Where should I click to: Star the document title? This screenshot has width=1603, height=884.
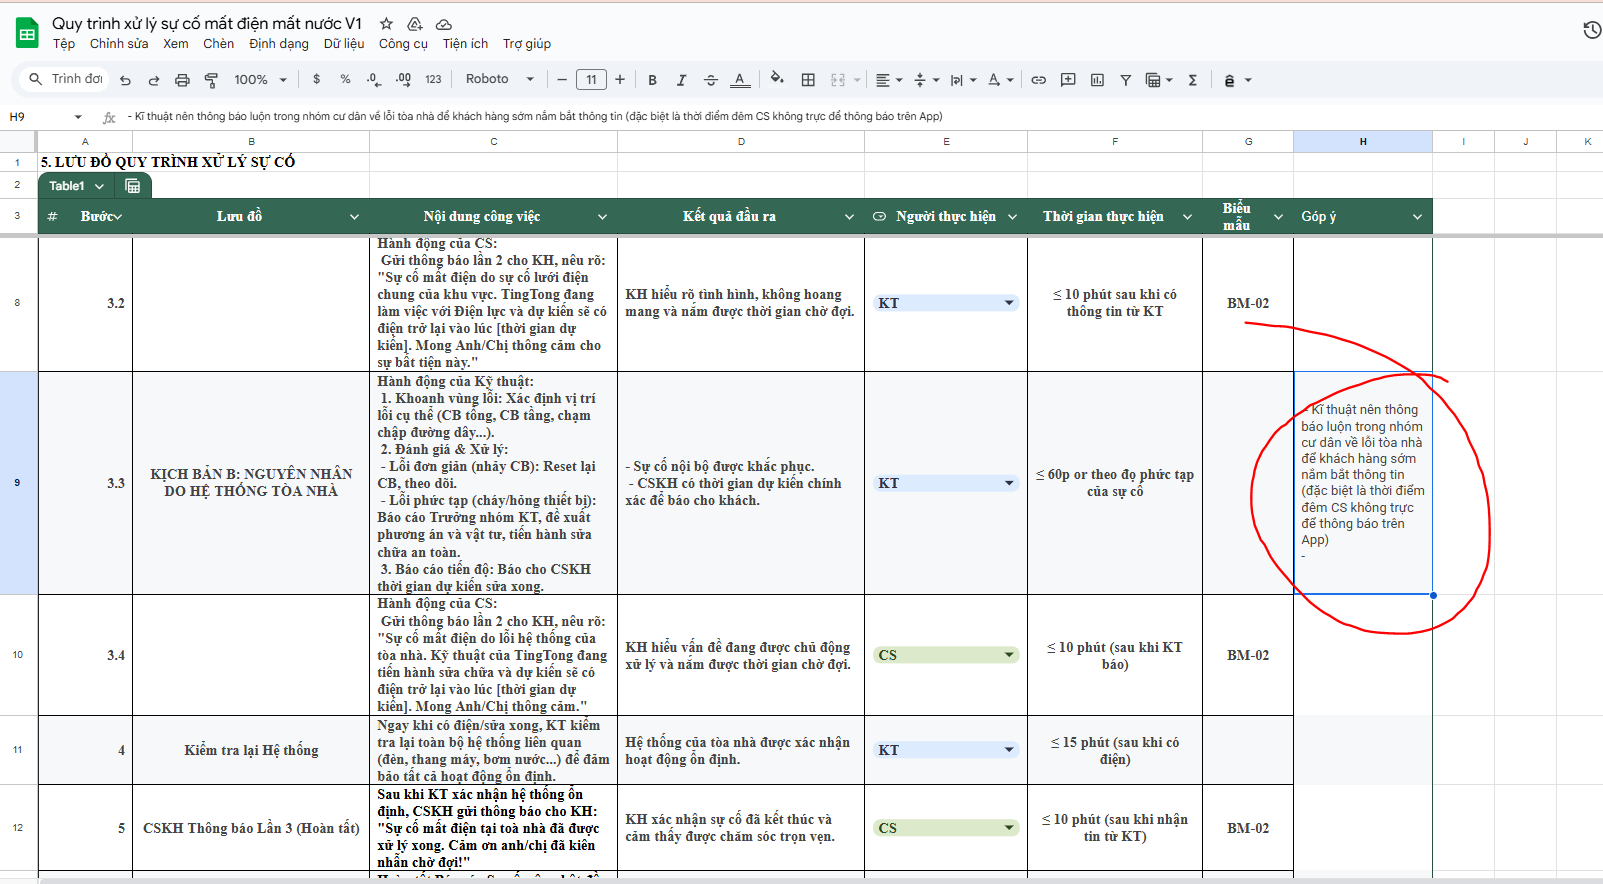click(x=386, y=23)
